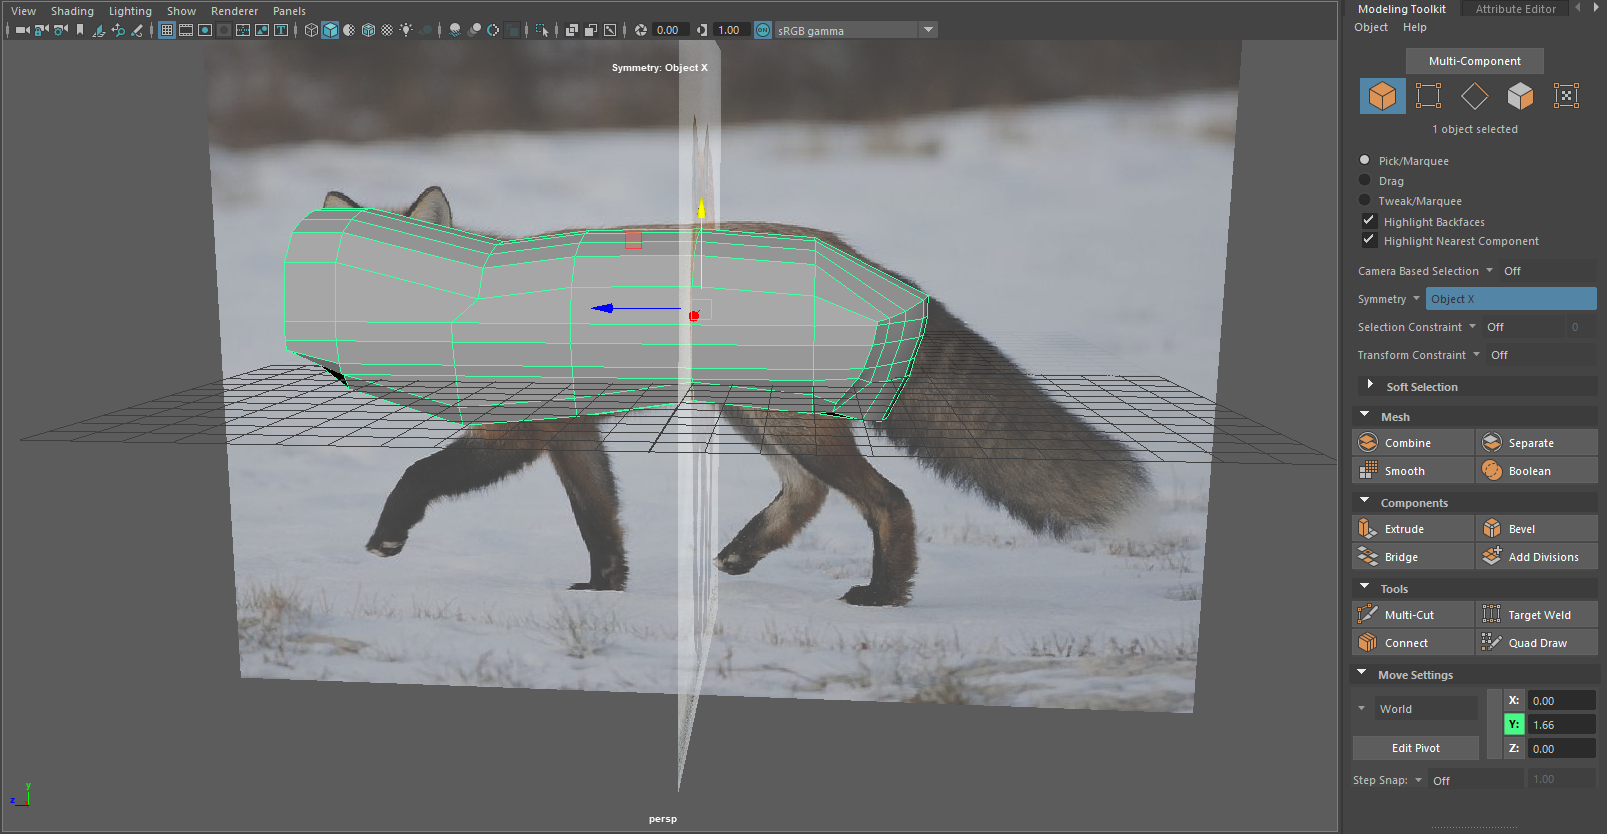
Task: Select Edge selection mode diamond icon
Action: pos(1474,96)
